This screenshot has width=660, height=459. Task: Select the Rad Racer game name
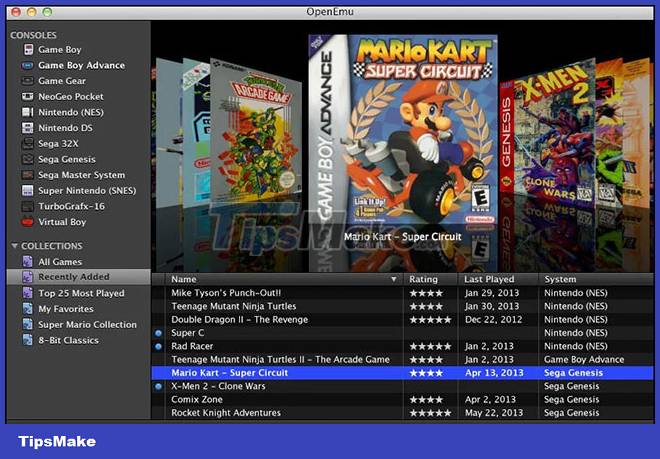(x=192, y=346)
